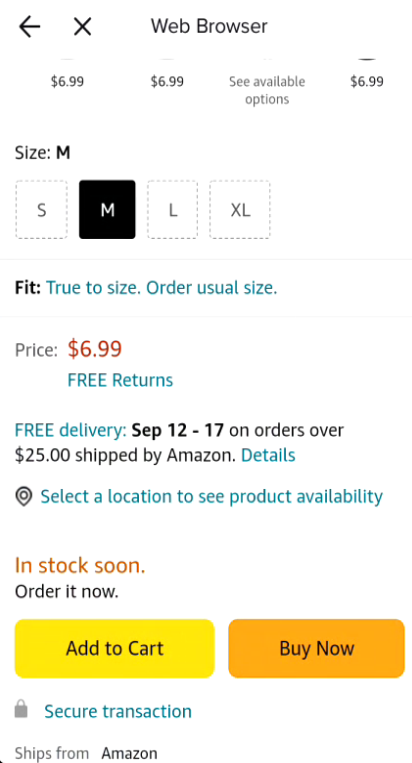The width and height of the screenshot is (412, 763).
Task: Open FREE Returns link
Action: (x=120, y=380)
